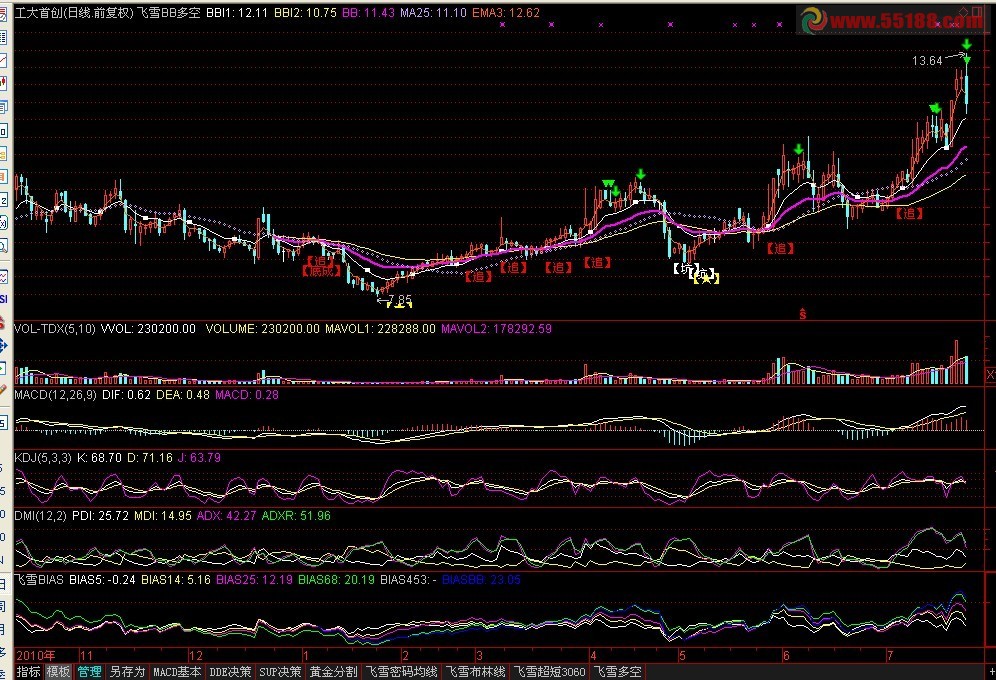The height and width of the screenshot is (680, 996).
Task: Select the 黄金分割 template tab
Action: (x=333, y=672)
